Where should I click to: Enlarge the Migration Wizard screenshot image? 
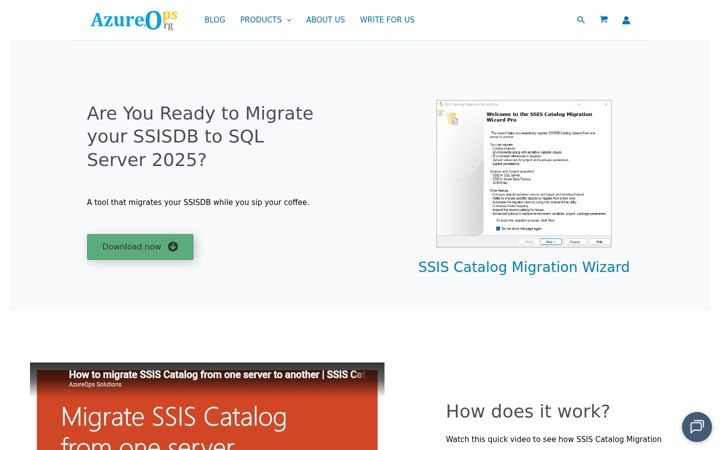tap(523, 174)
